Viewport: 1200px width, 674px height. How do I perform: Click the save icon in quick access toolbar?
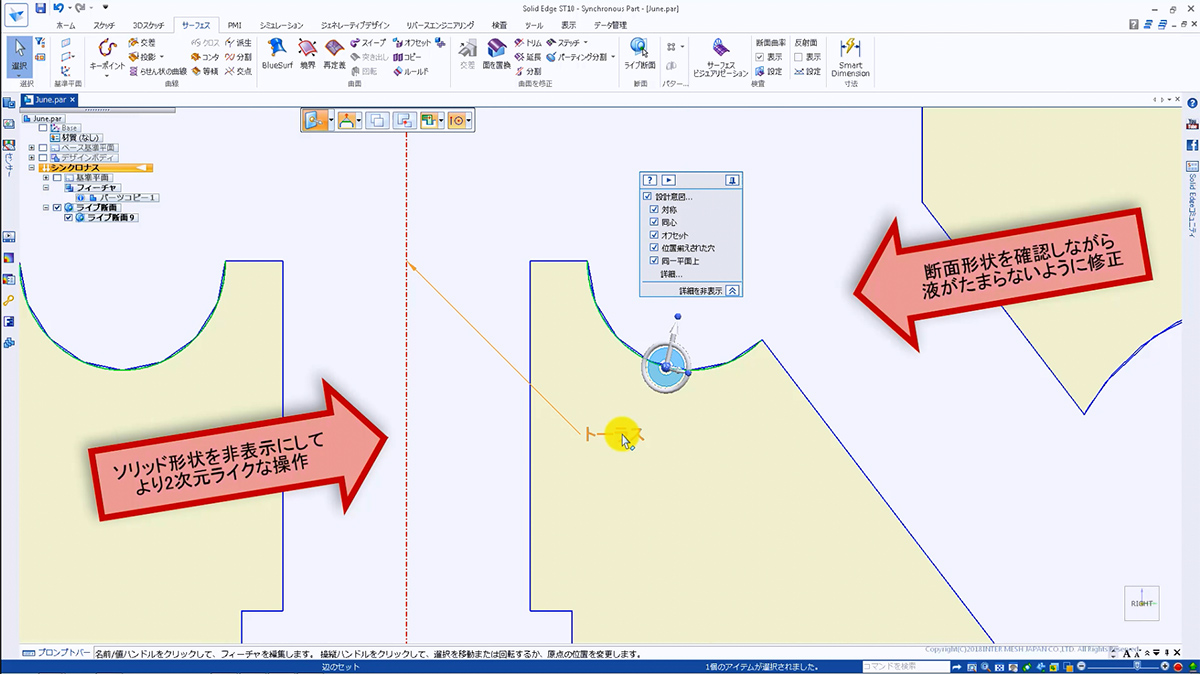(40, 8)
